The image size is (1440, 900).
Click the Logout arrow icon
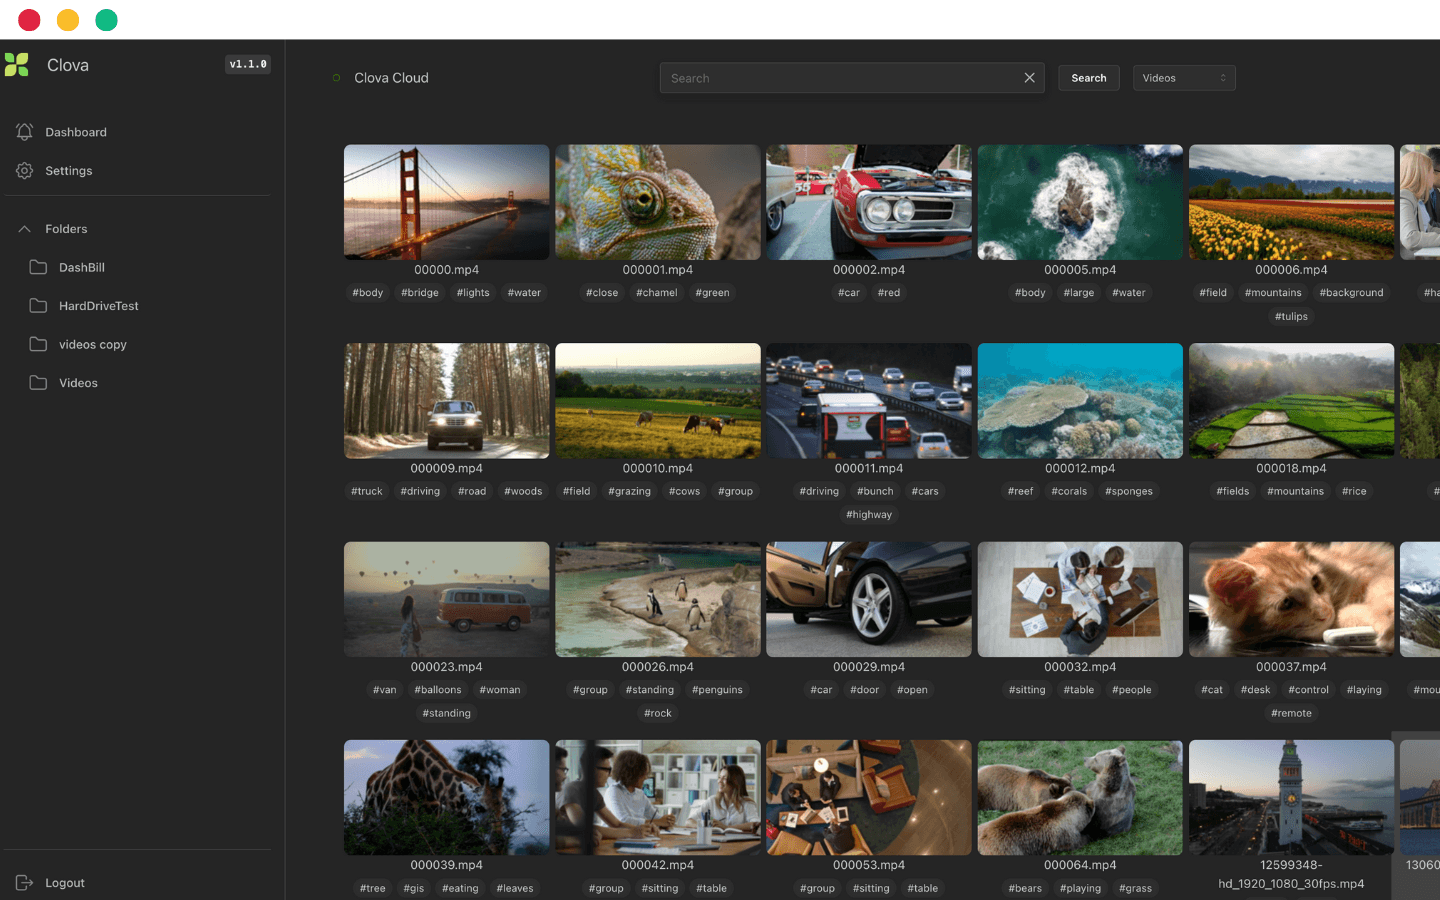coord(25,882)
